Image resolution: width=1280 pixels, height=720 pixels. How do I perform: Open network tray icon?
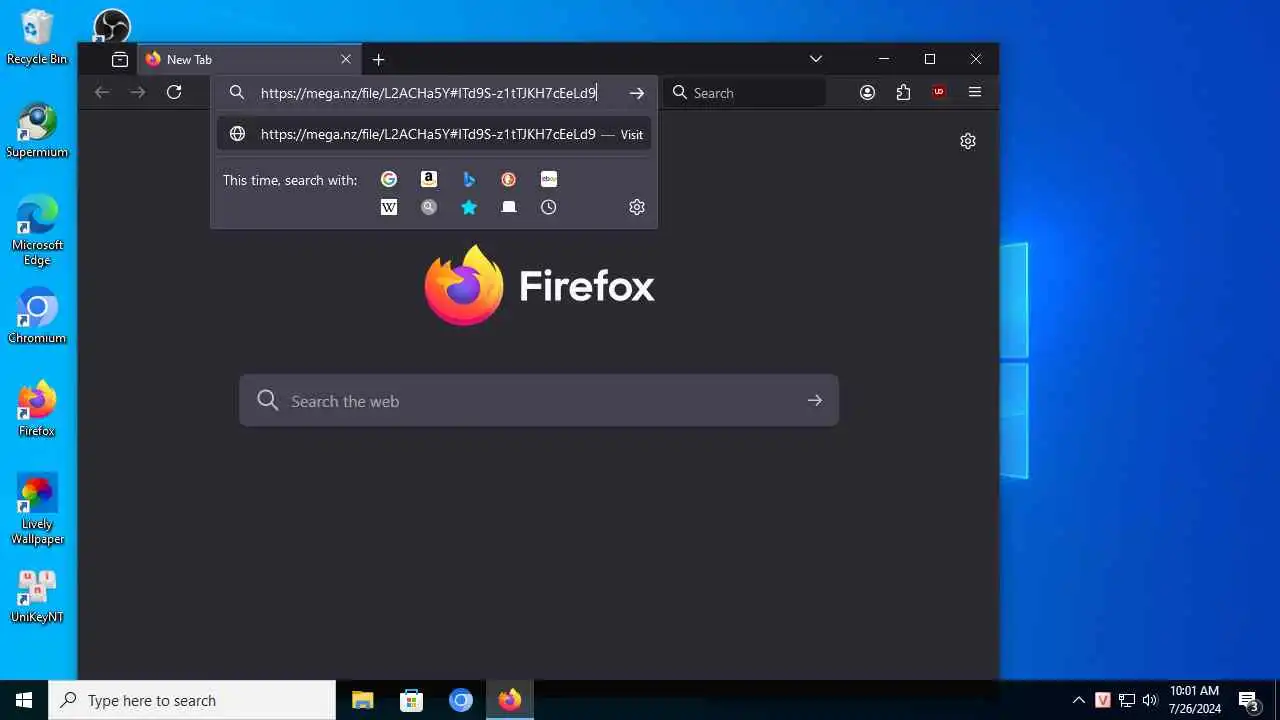click(1127, 700)
